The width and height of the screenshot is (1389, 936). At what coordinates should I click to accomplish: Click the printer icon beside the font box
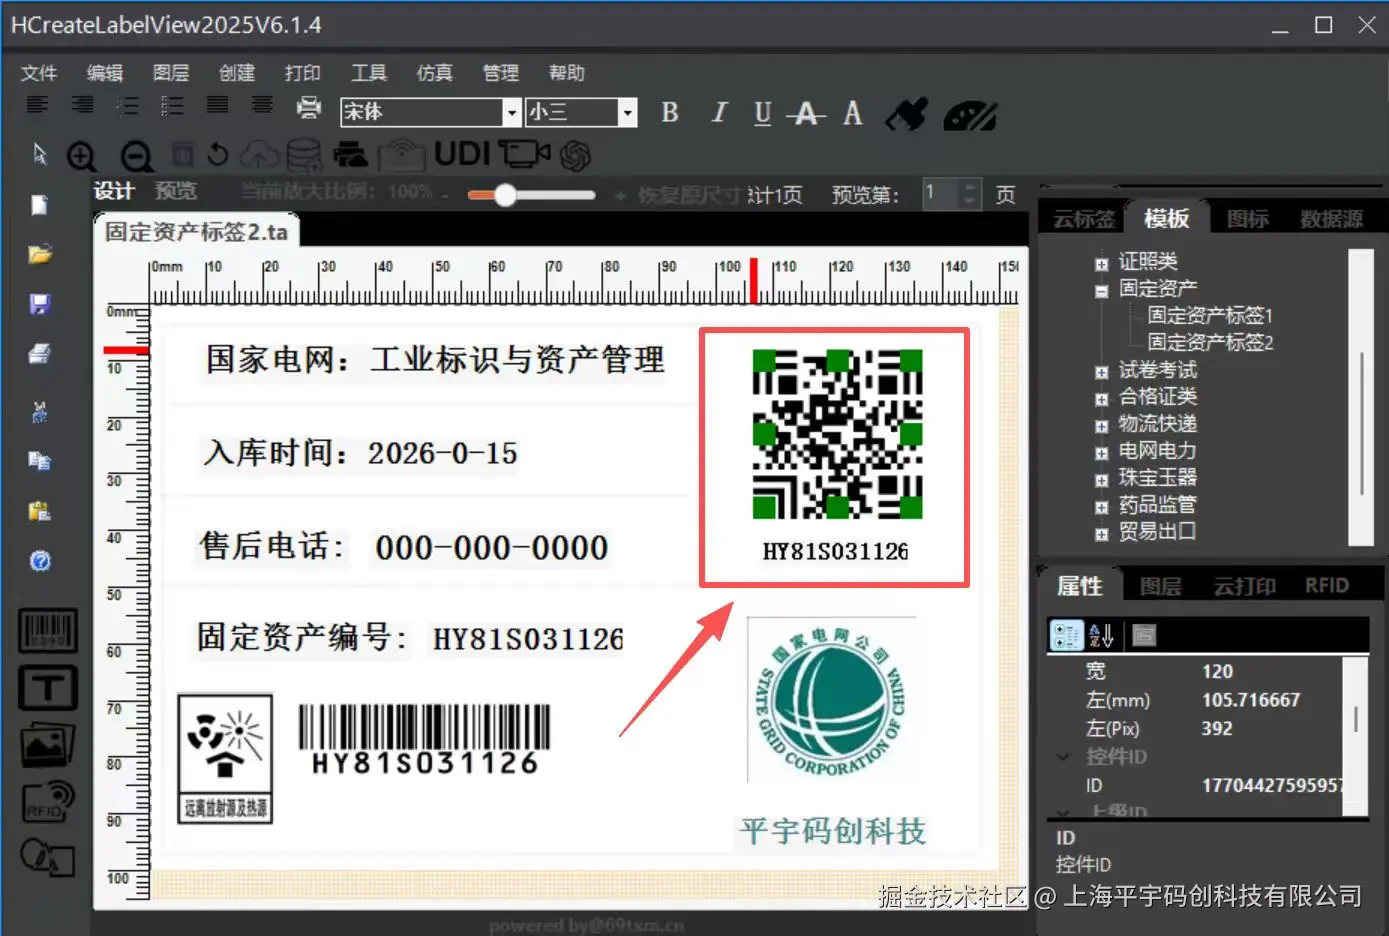pos(310,107)
